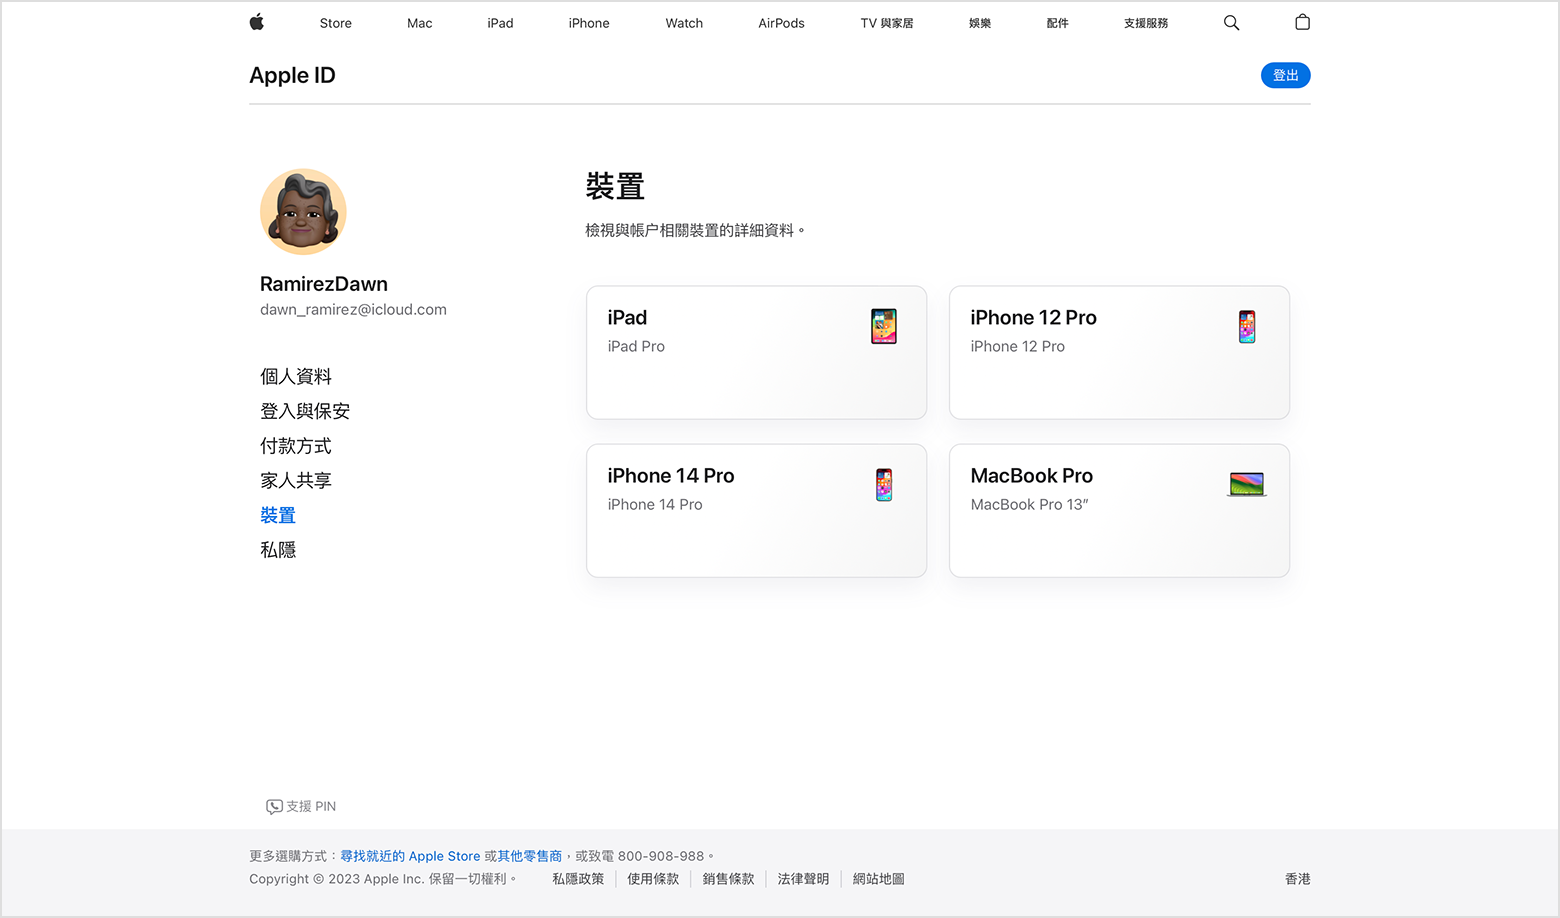This screenshot has height=918, width=1560.
Task: Open the iPhone 12 Pro card title
Action: tap(1033, 318)
